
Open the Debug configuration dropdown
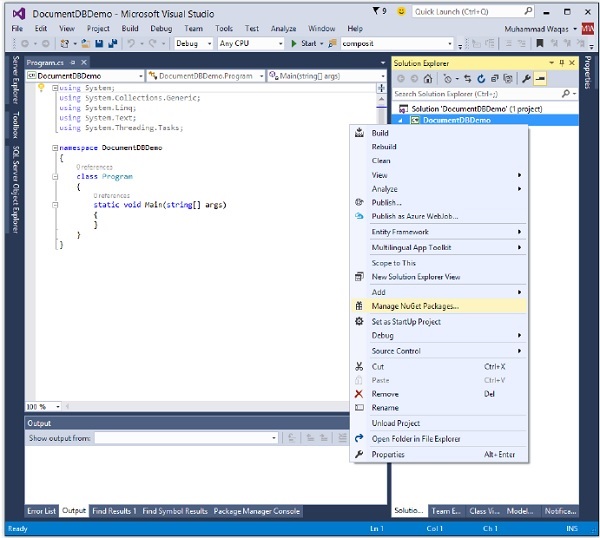pos(209,44)
